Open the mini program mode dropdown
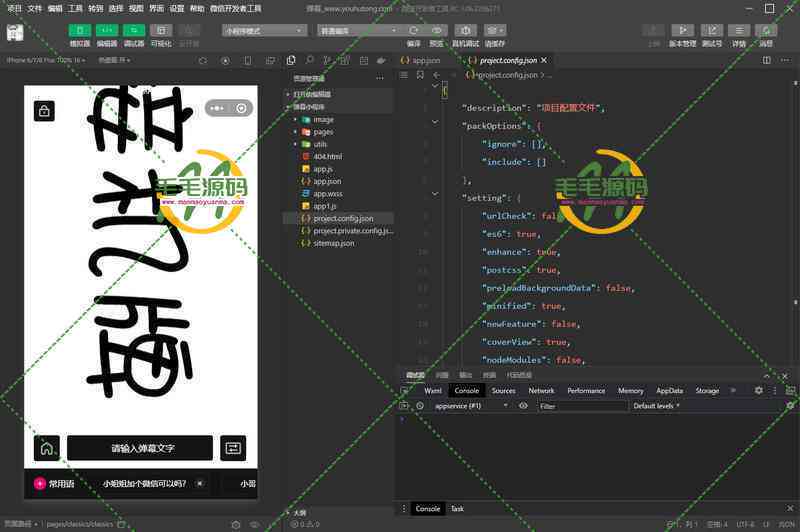Image resolution: width=800 pixels, height=532 pixels. pos(264,31)
